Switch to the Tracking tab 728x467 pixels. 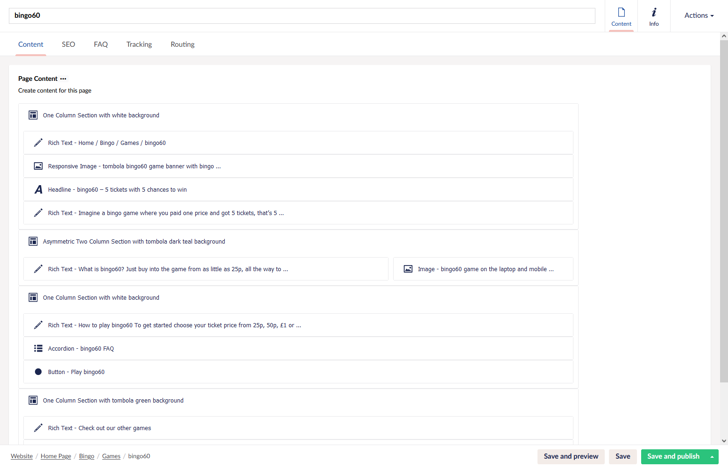(139, 45)
